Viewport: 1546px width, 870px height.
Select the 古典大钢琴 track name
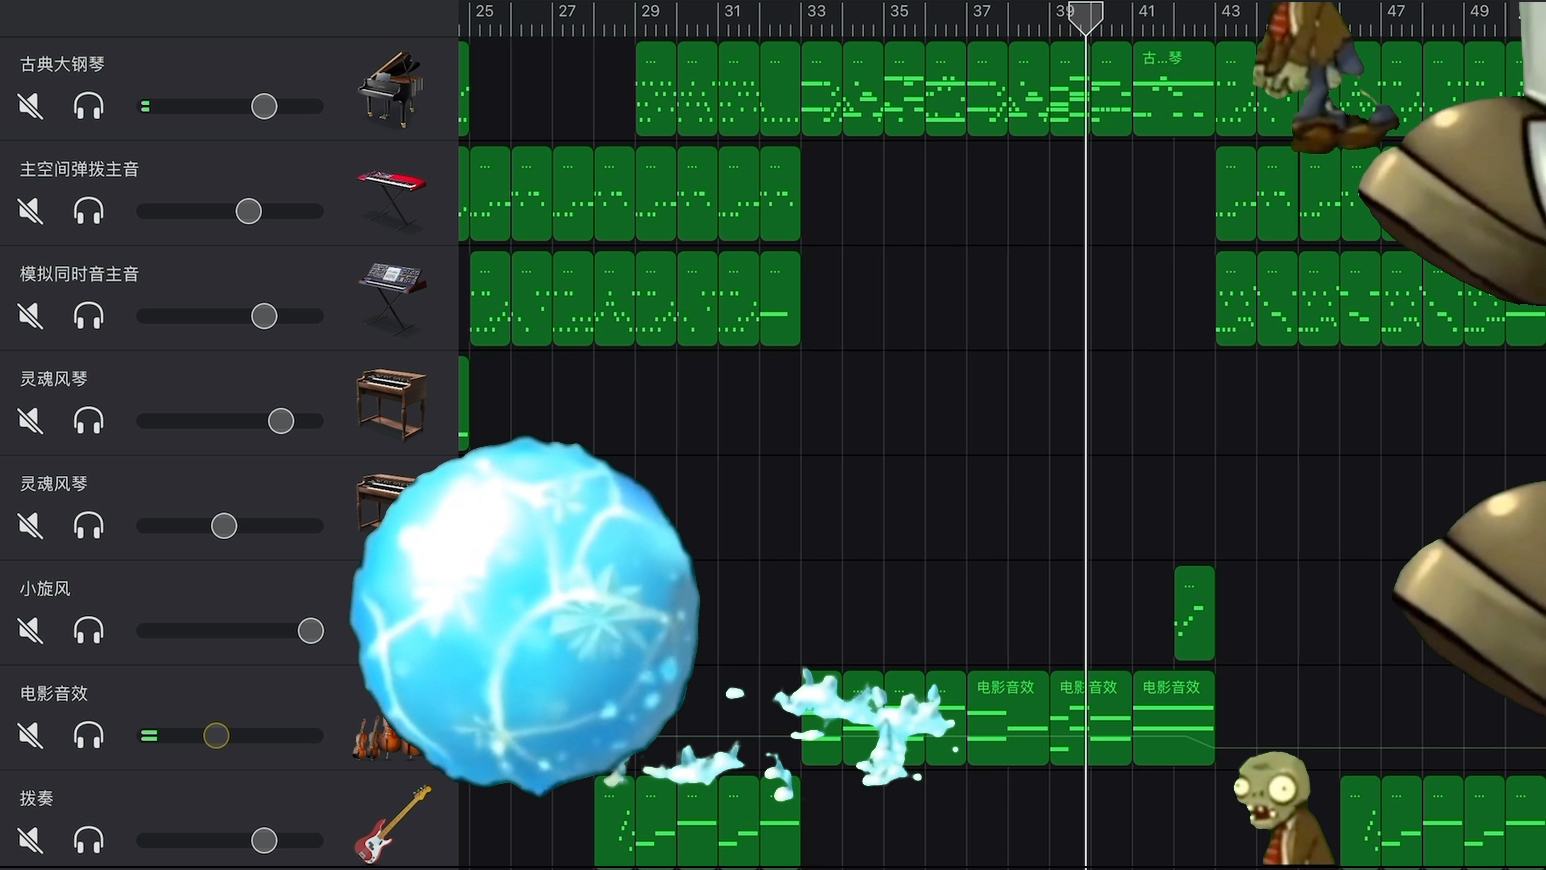coord(62,64)
